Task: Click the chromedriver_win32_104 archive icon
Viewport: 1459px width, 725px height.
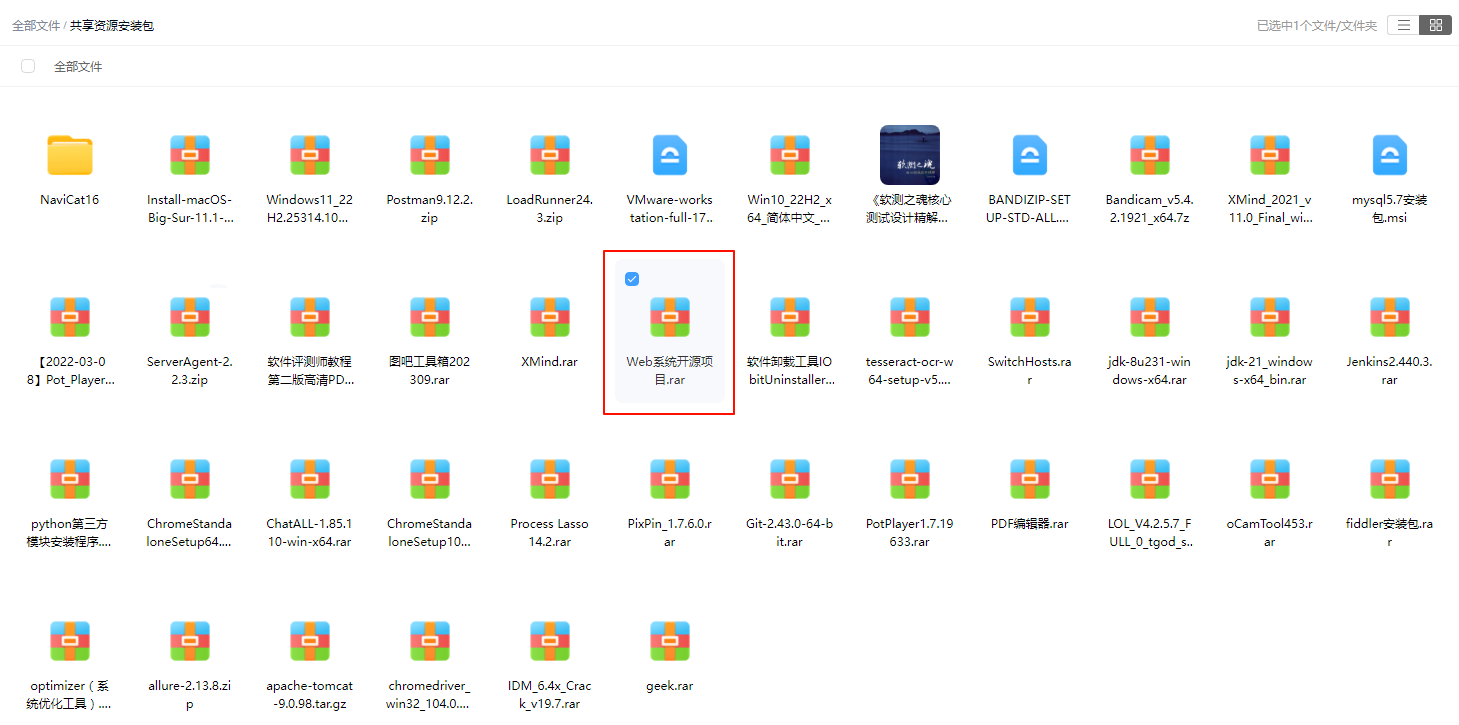Action: point(430,641)
